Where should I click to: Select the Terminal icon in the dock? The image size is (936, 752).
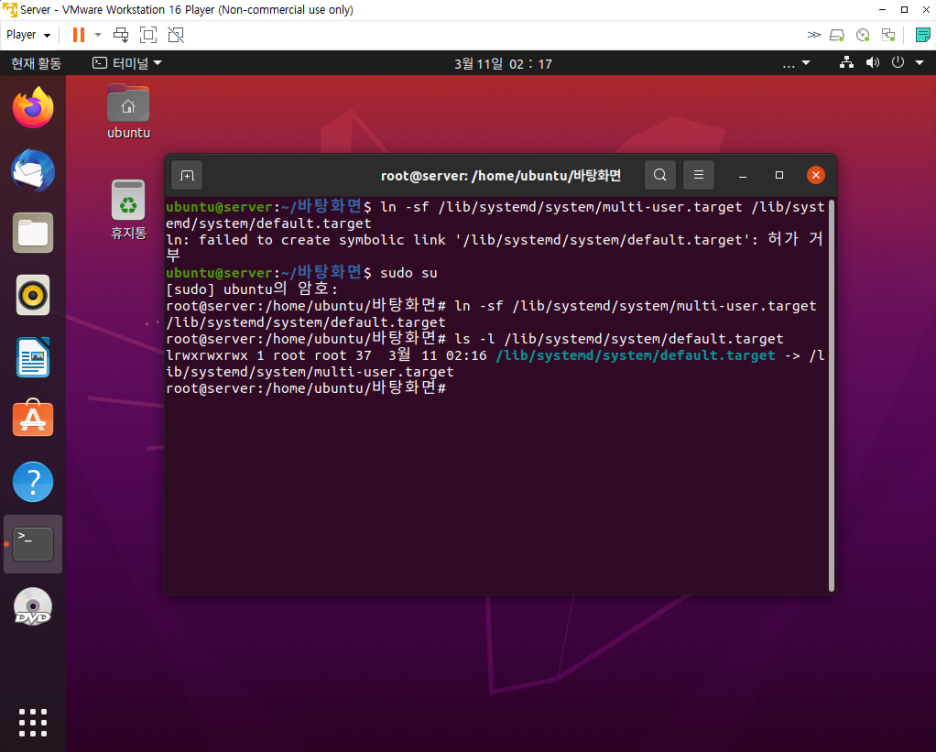(x=33, y=544)
